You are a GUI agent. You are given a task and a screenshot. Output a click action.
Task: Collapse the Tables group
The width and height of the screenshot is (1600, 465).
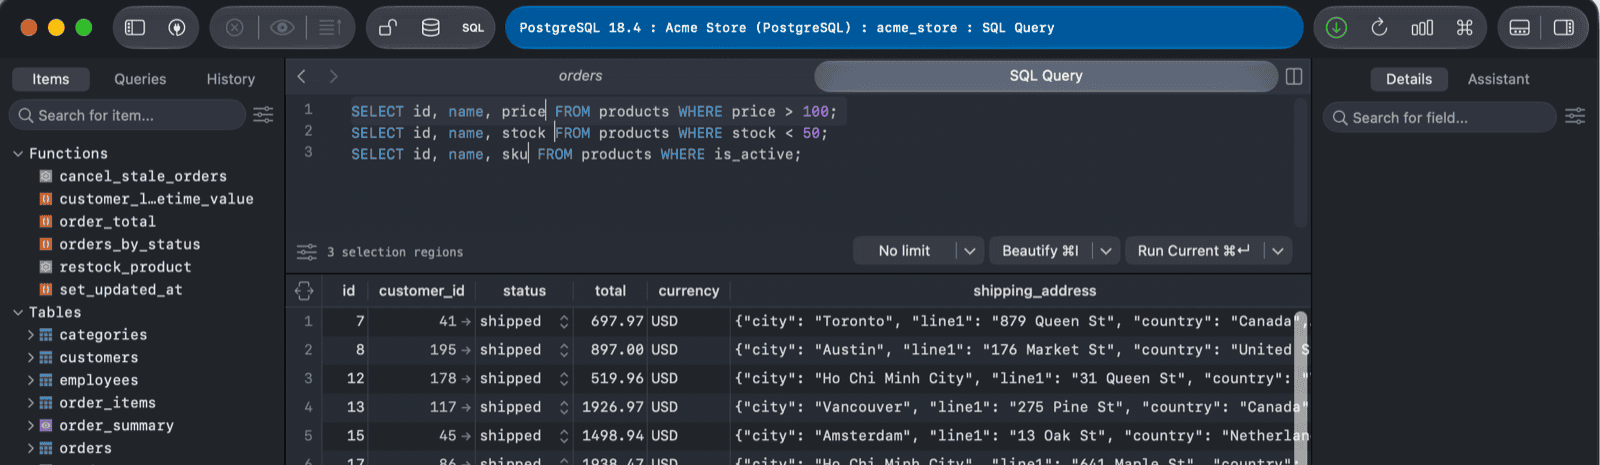[18, 313]
